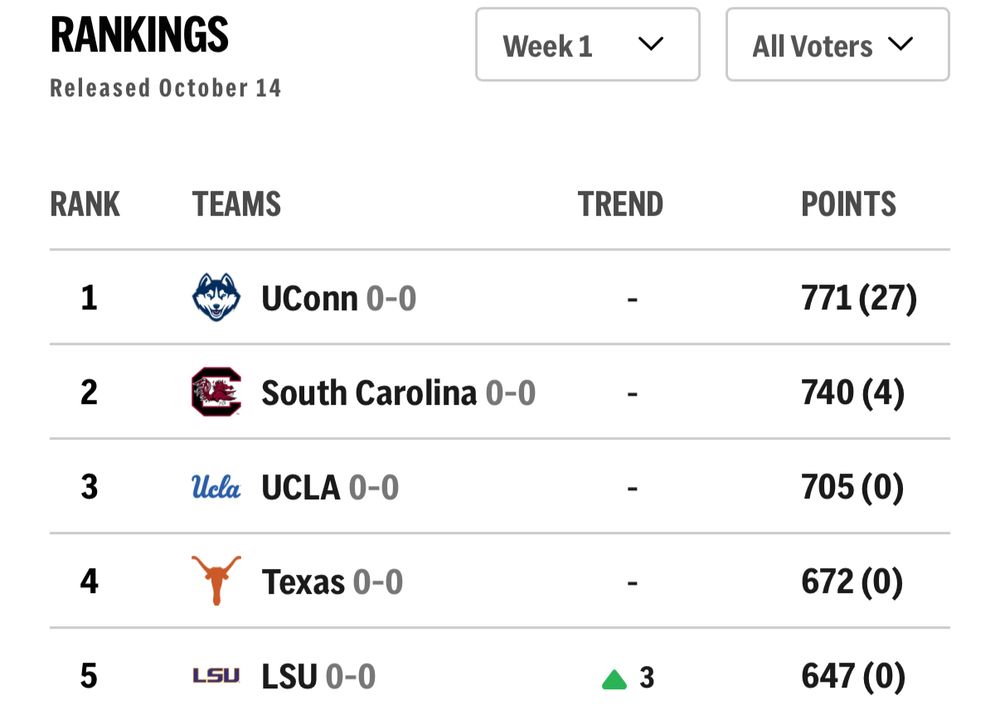Image resolution: width=1000 pixels, height=716 pixels.
Task: Click the UCLA script logo
Action: click(216, 487)
